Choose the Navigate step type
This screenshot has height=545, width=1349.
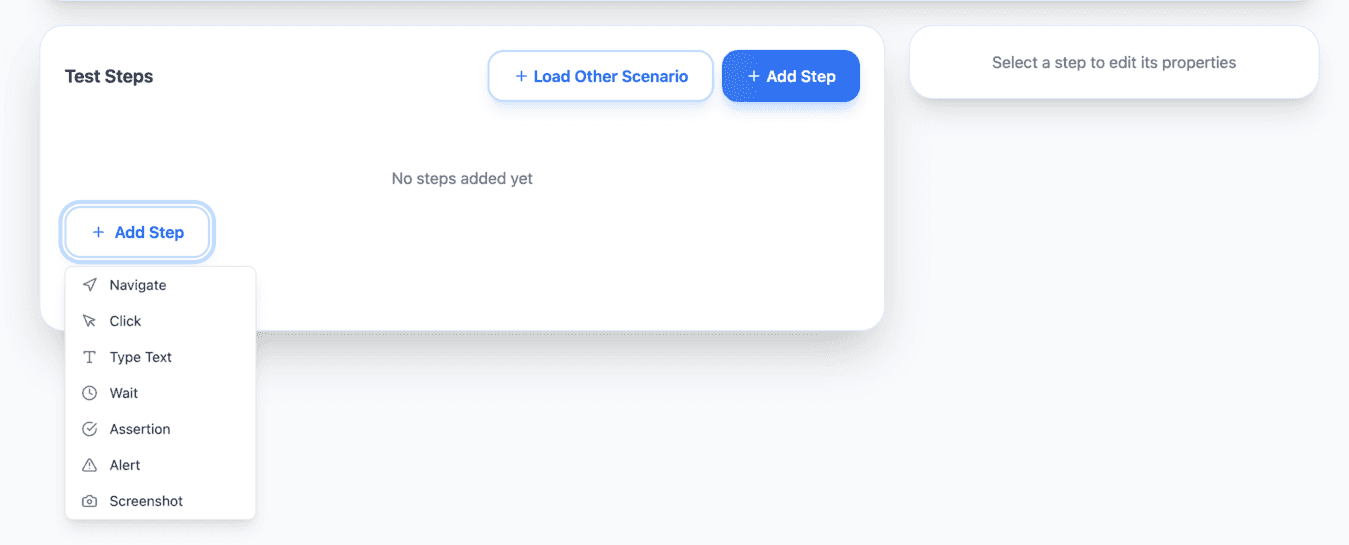coord(138,285)
